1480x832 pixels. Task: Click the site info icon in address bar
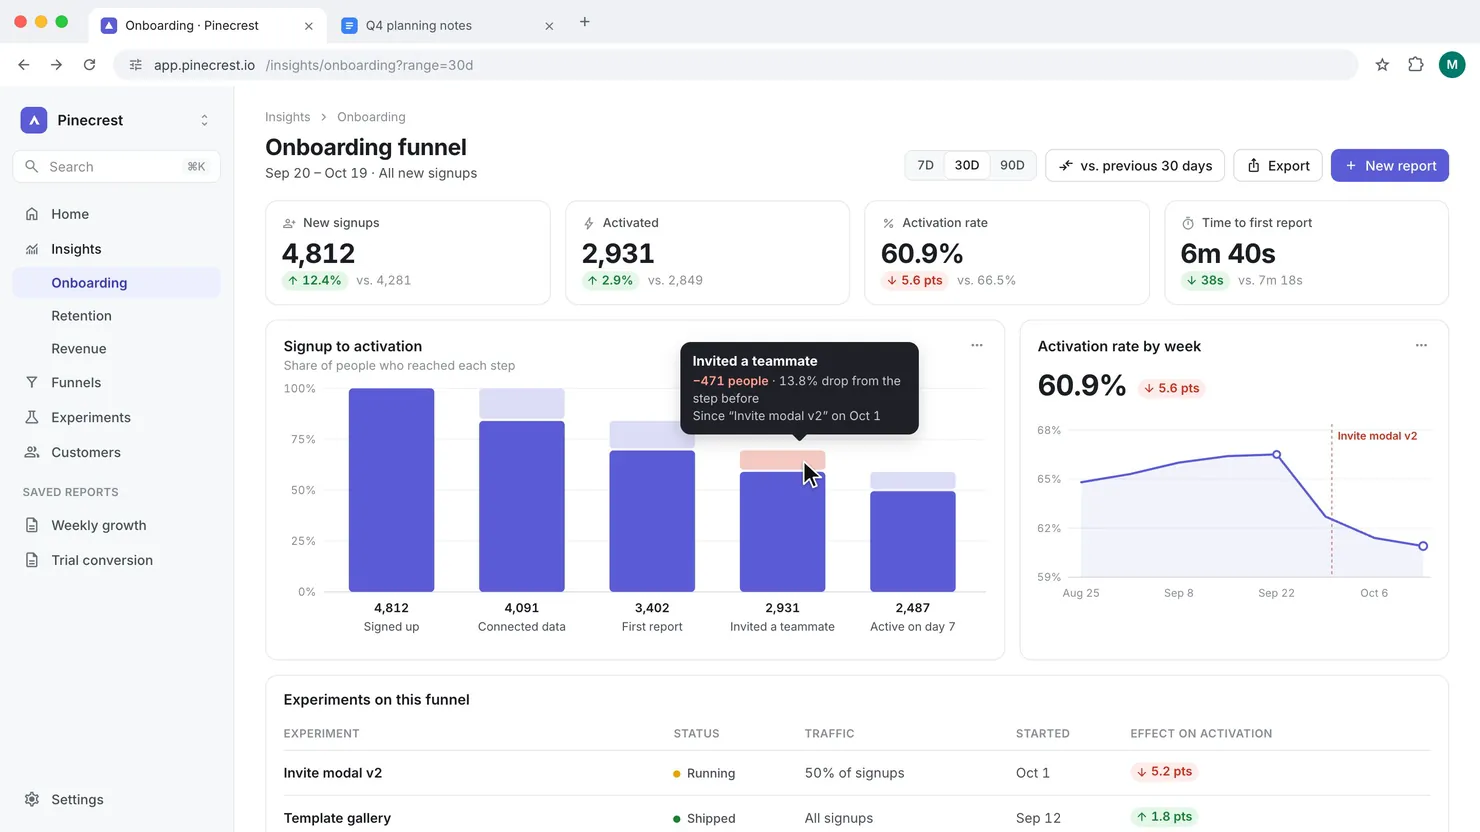[136, 65]
